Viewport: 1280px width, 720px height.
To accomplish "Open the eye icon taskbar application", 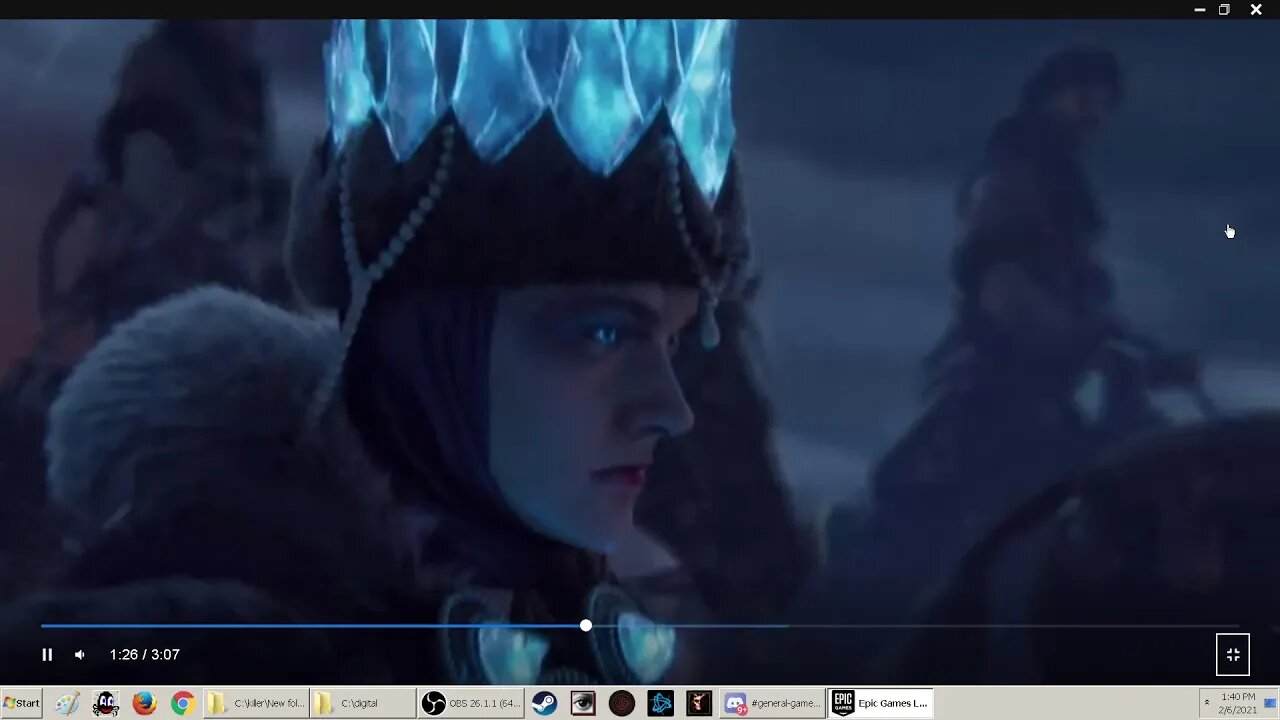I will [x=583, y=703].
